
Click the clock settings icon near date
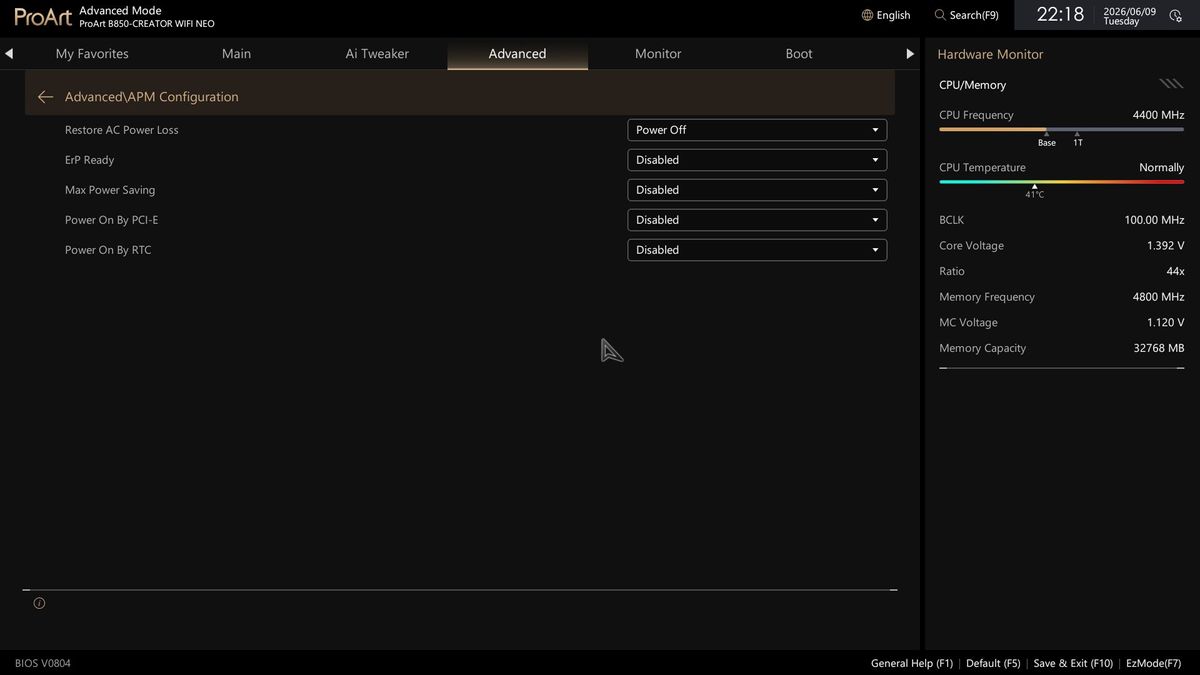coord(1175,16)
